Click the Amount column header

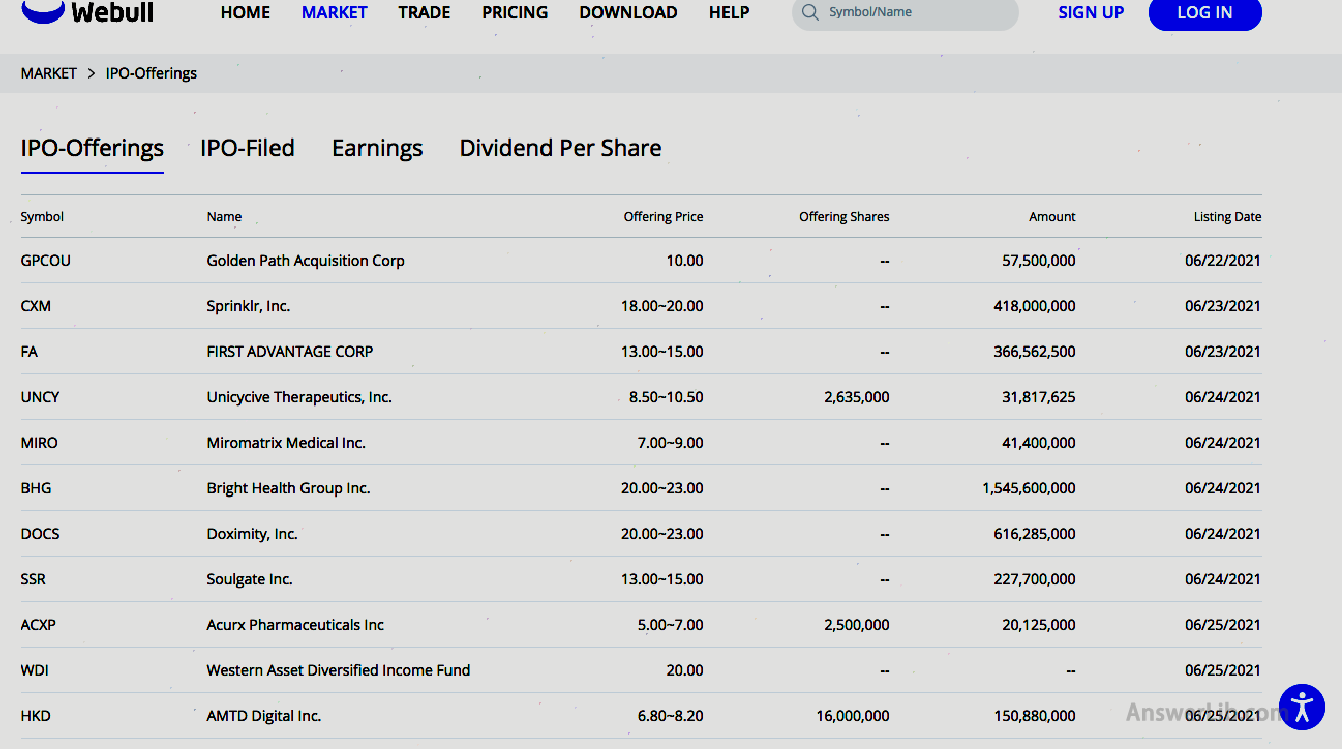pos(1052,216)
